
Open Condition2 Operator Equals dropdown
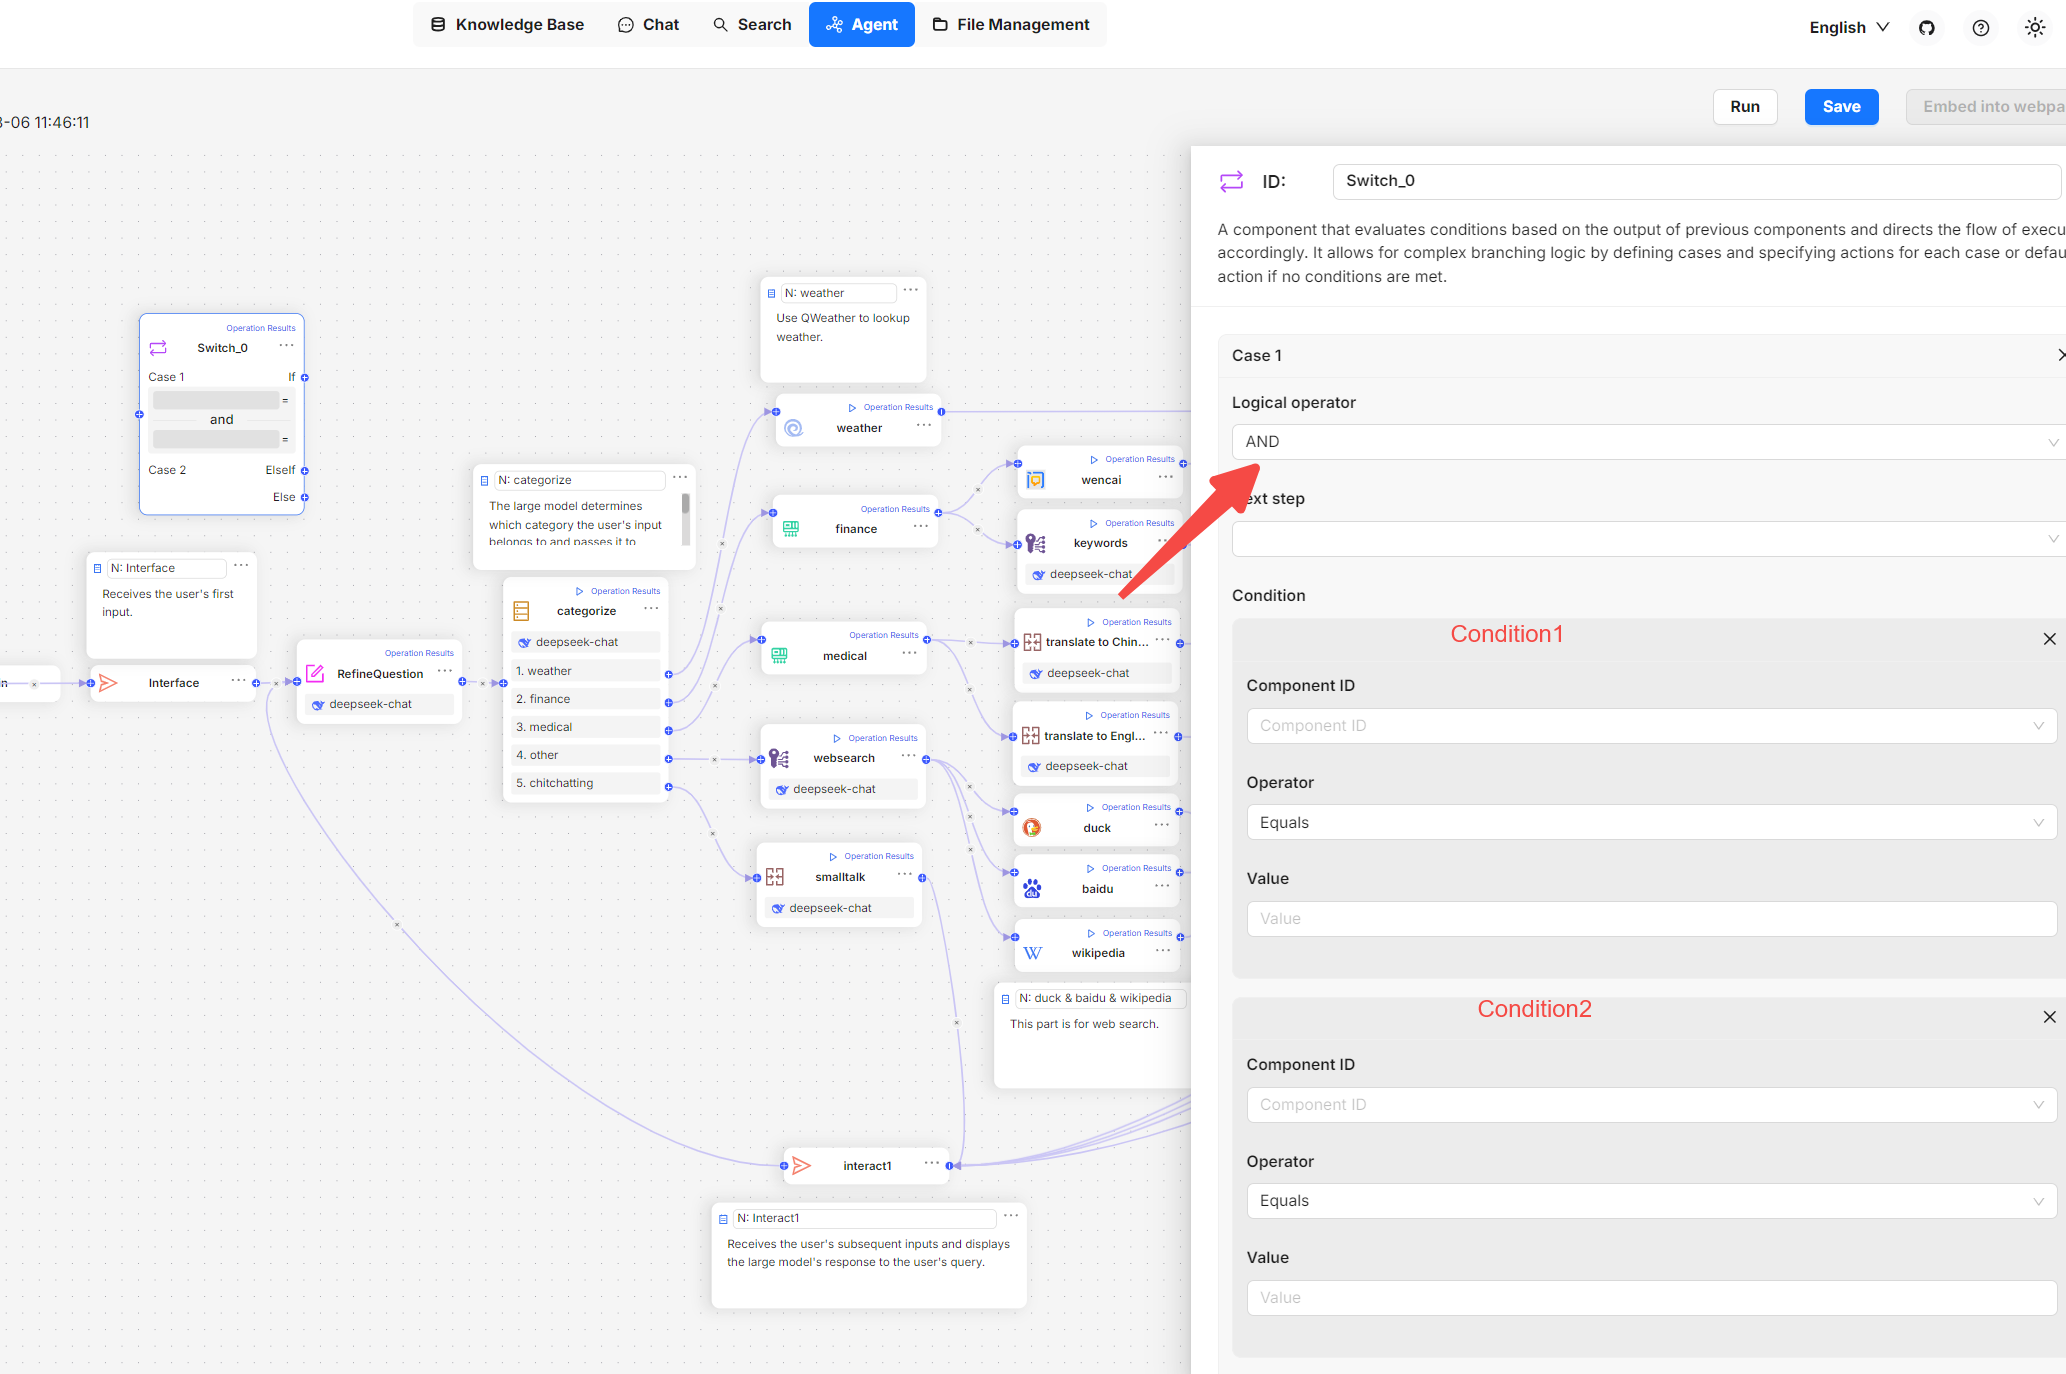[1651, 1201]
